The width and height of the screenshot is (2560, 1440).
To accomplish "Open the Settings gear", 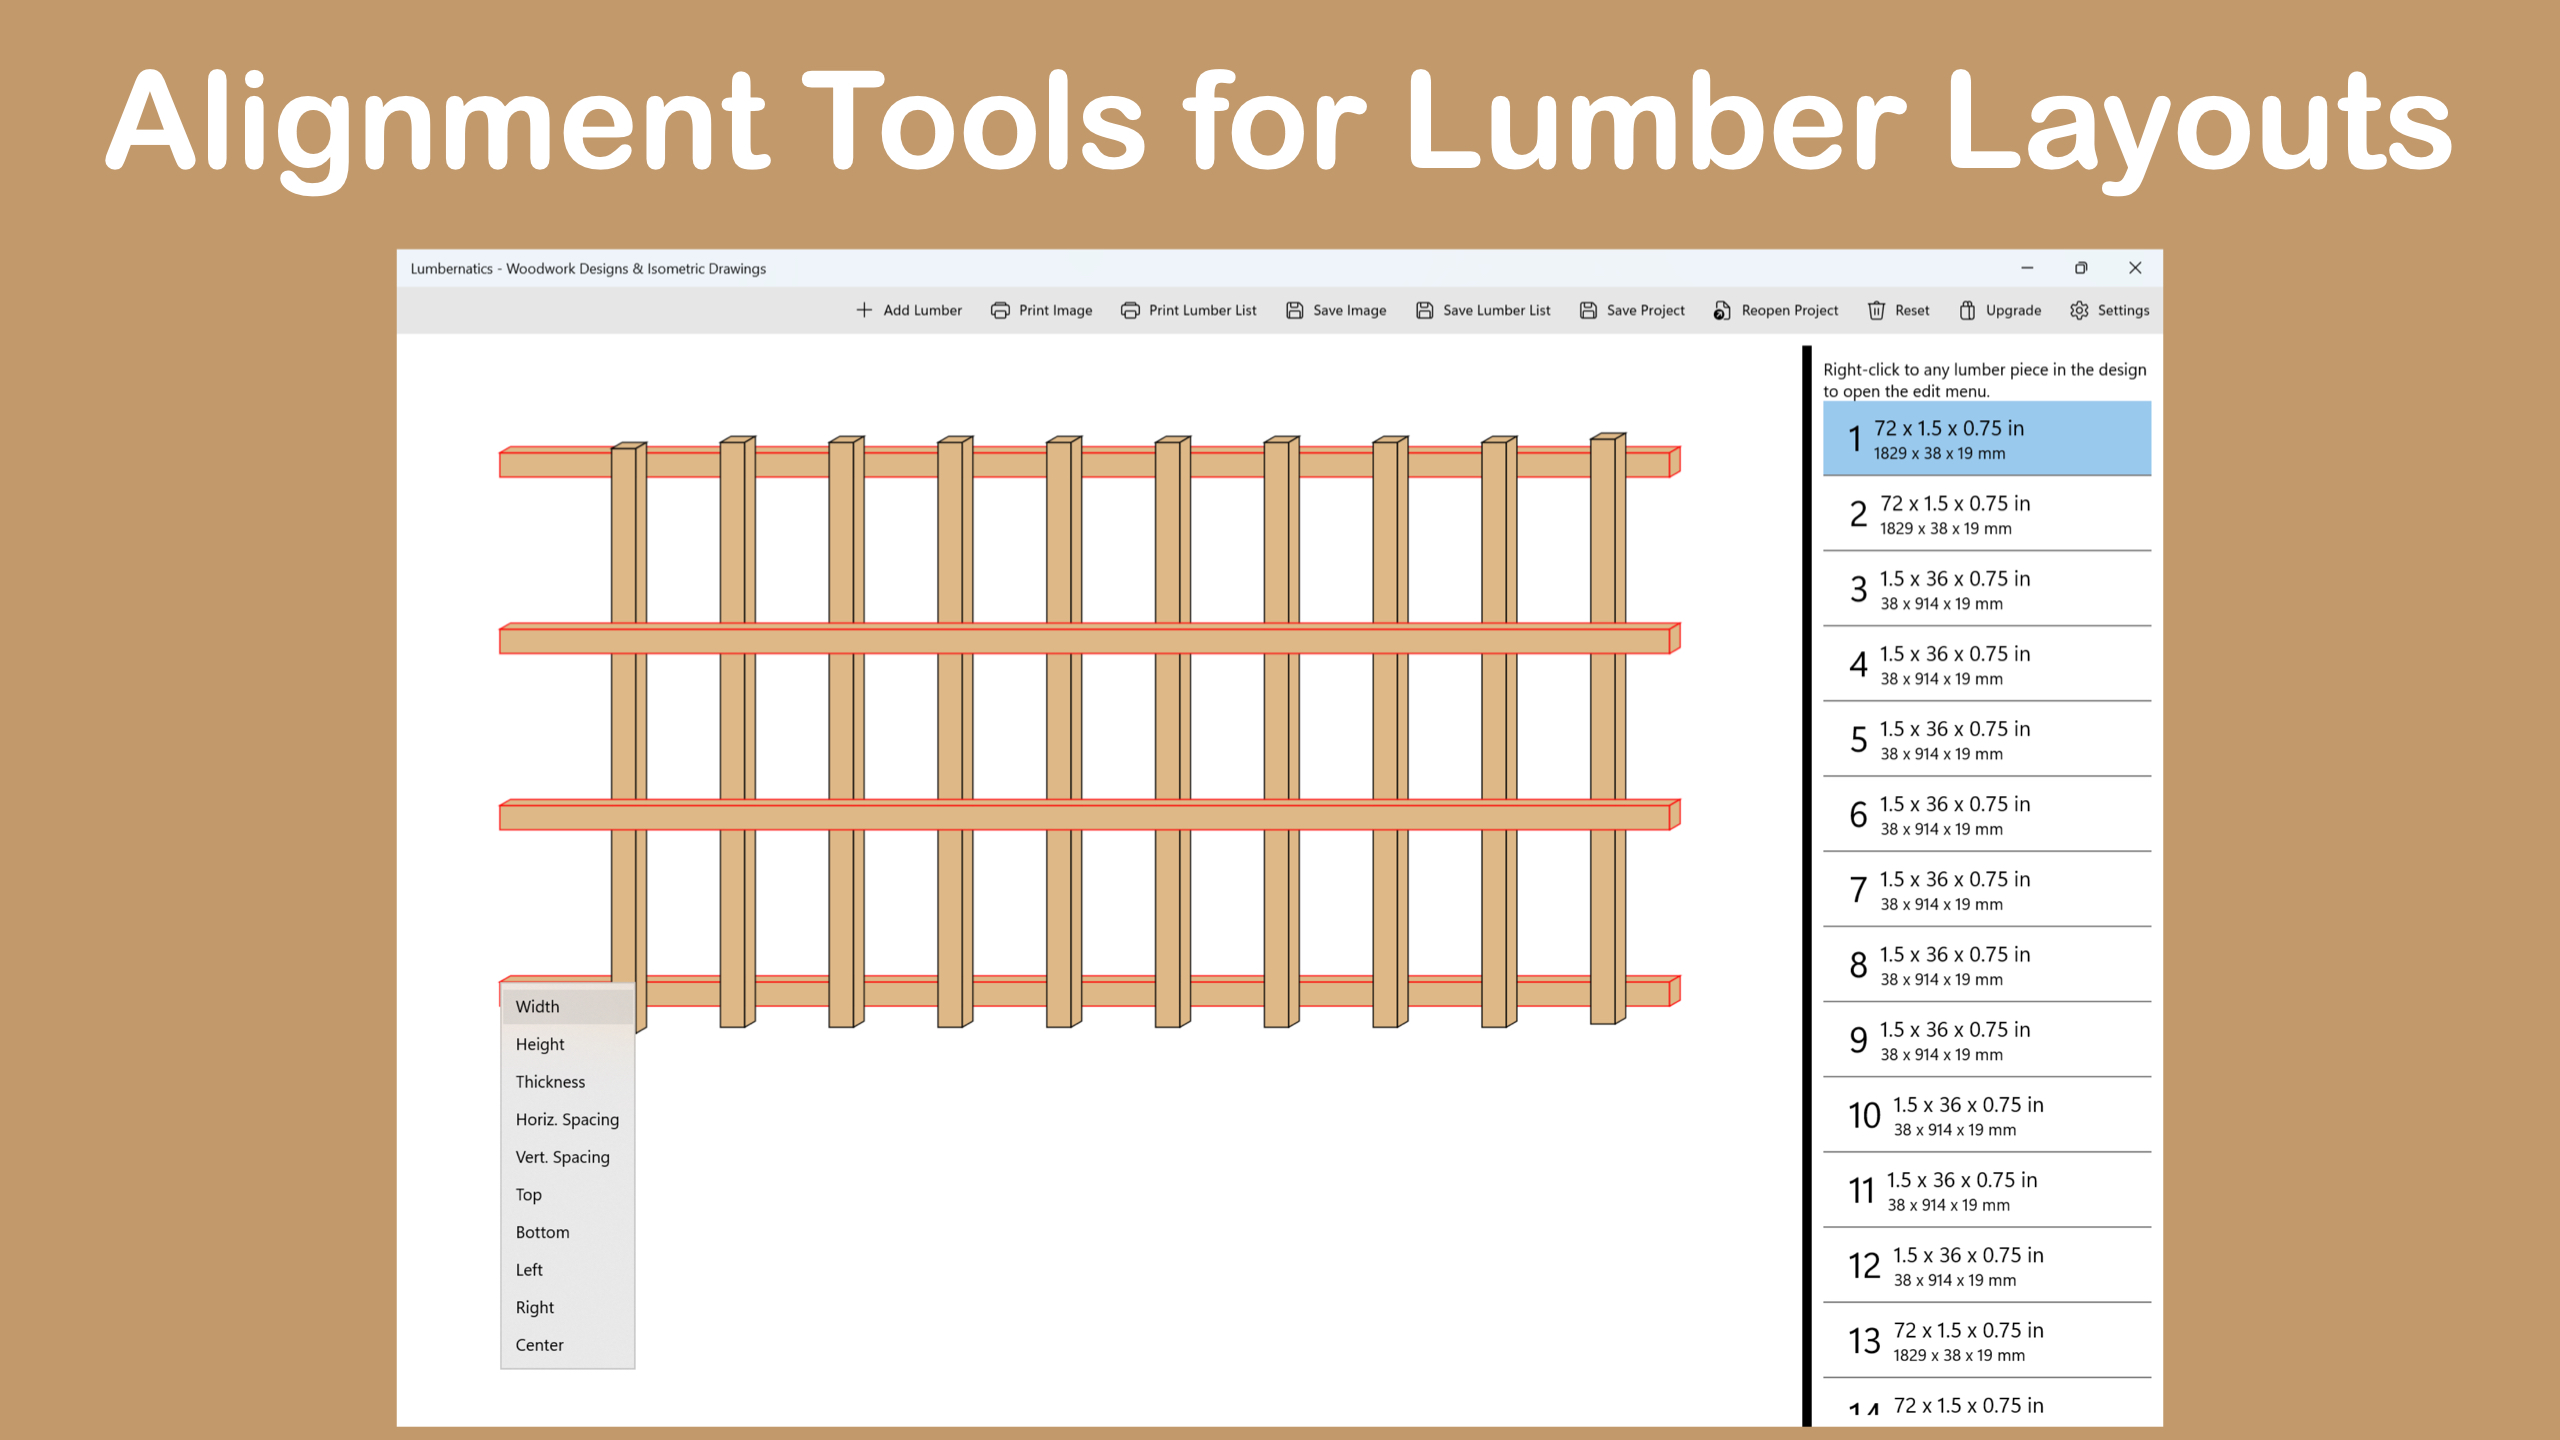I will 2079,310.
